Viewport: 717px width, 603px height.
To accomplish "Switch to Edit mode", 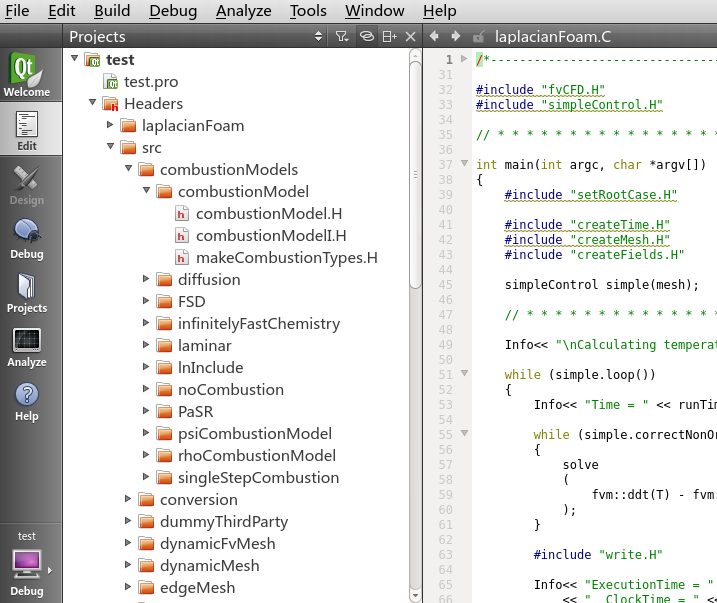I will (x=27, y=129).
